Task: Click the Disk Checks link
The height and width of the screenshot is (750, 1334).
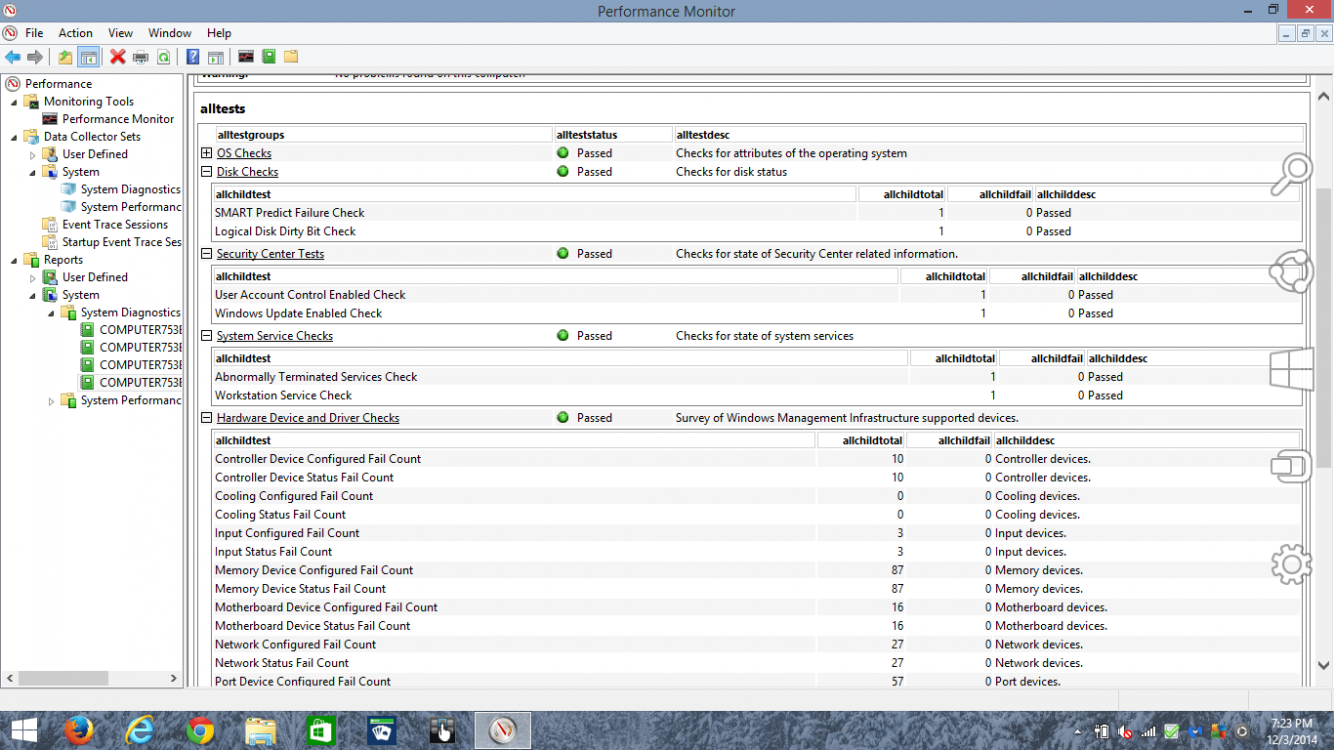Action: [x=247, y=172]
